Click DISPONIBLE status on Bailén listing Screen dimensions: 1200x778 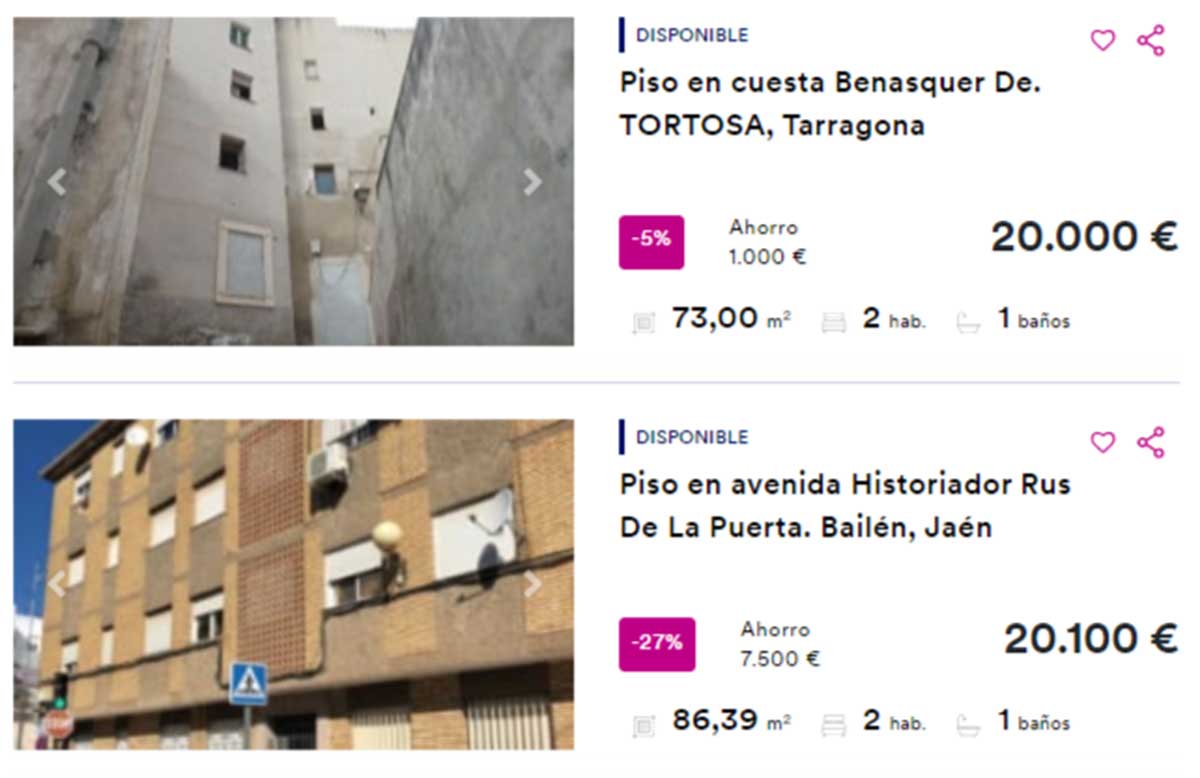tap(692, 437)
